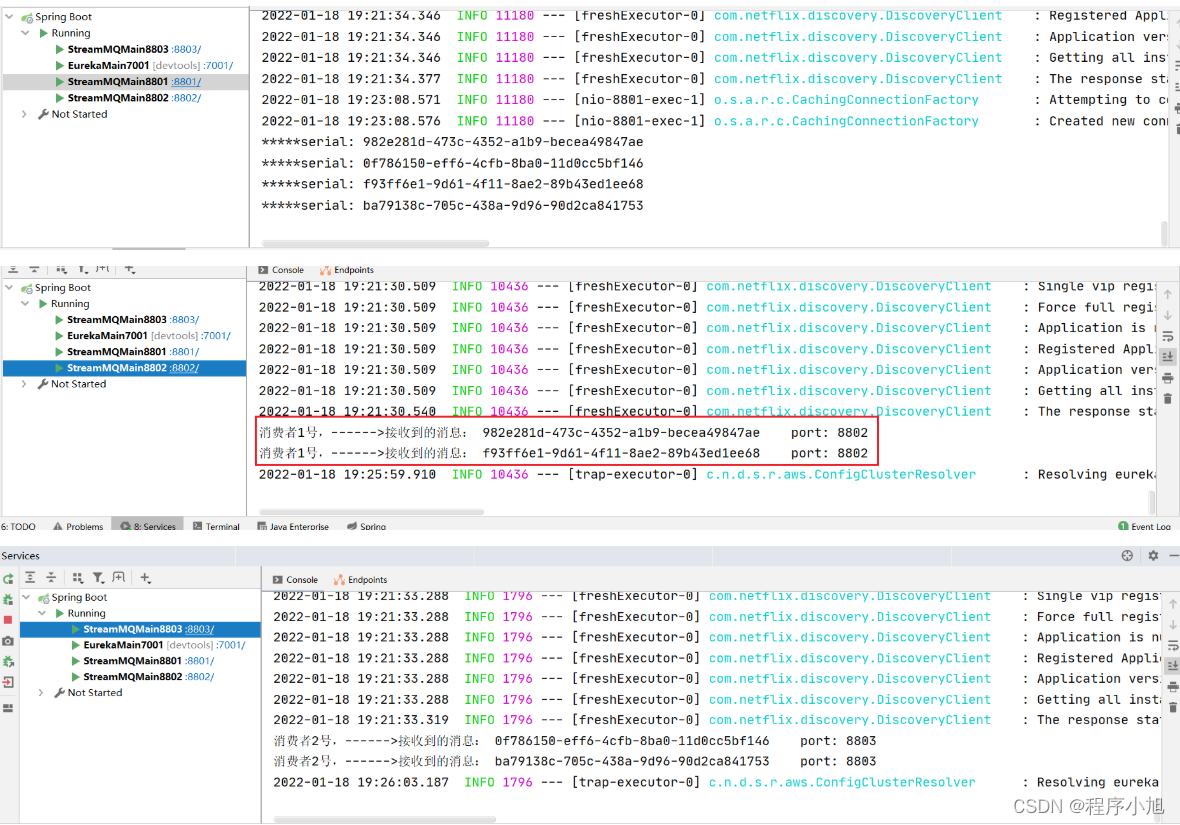Click print icon in bottom console
The width and height of the screenshot is (1180, 825).
click(1172, 686)
